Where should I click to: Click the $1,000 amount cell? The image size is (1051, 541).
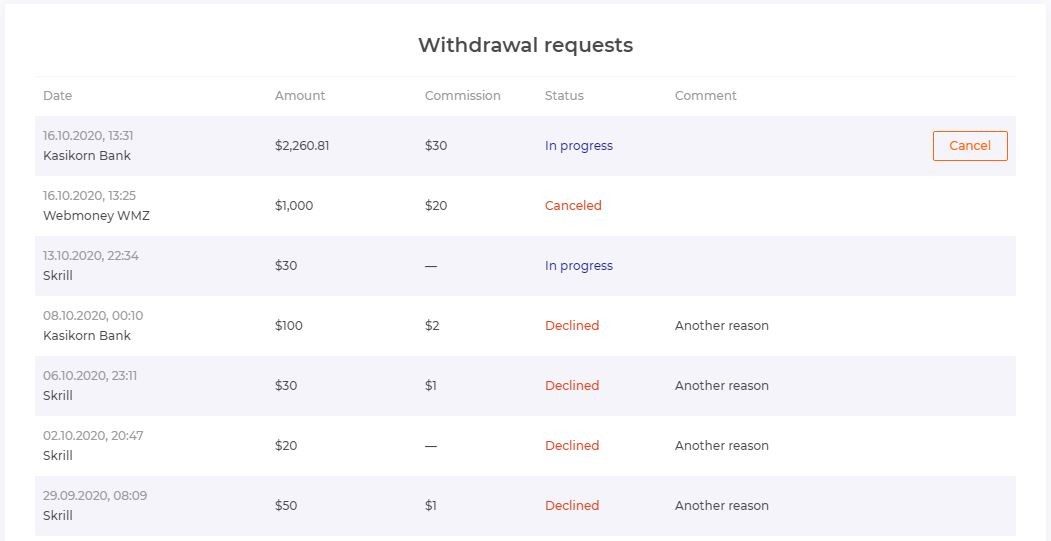(x=294, y=206)
